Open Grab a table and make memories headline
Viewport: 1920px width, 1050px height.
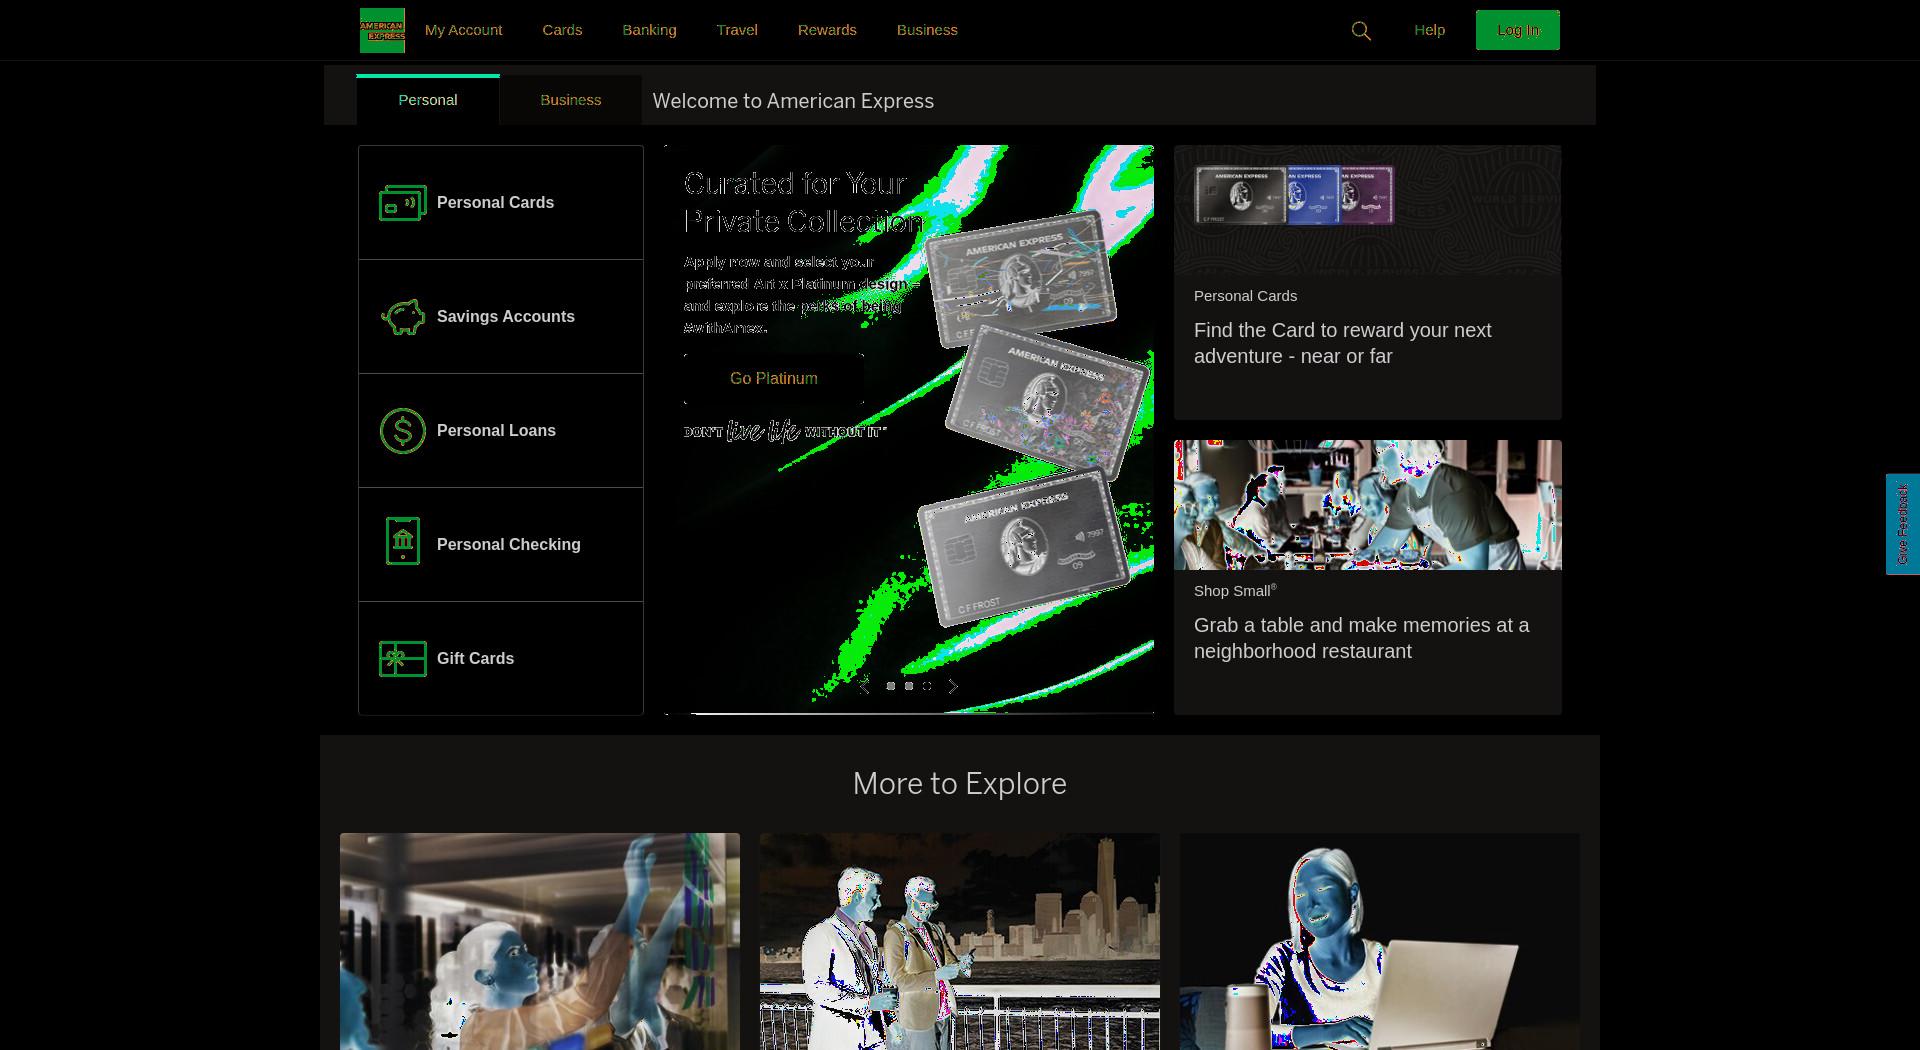(x=1361, y=638)
